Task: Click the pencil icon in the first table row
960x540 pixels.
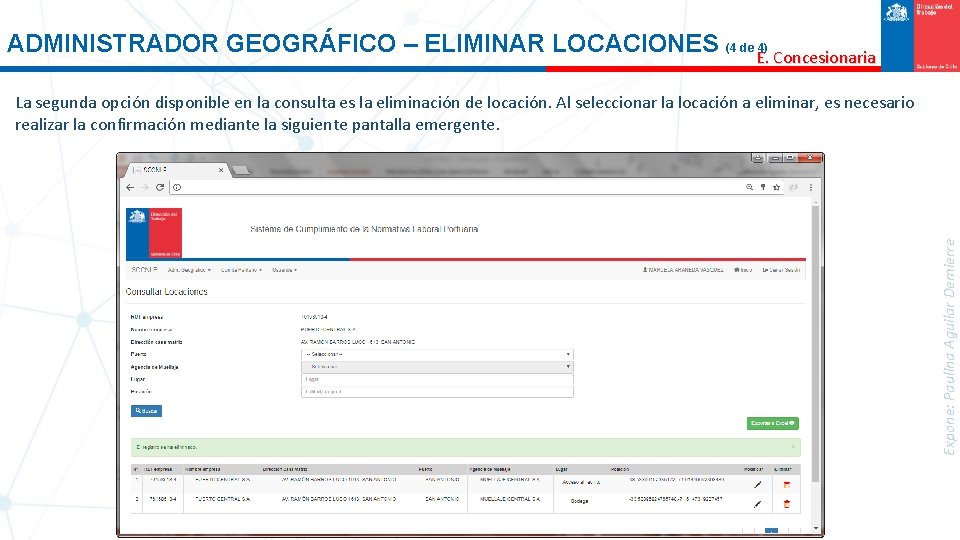Action: click(757, 484)
